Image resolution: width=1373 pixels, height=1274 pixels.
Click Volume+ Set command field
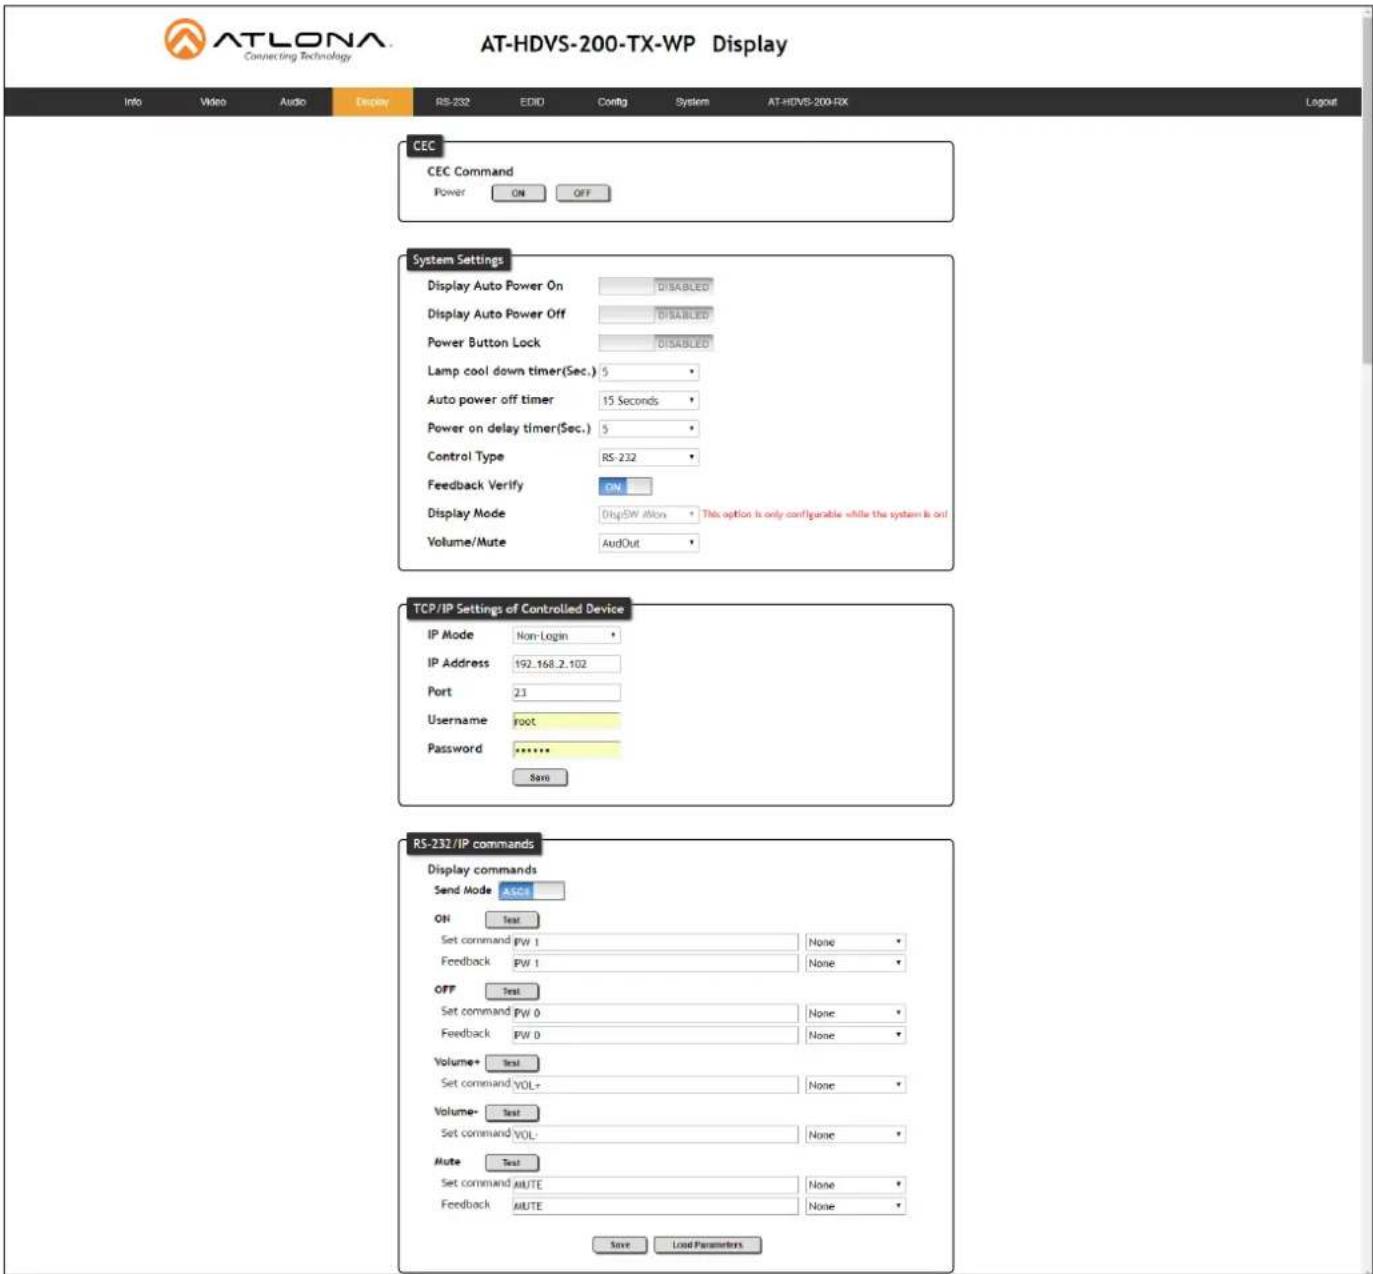tap(655, 1085)
